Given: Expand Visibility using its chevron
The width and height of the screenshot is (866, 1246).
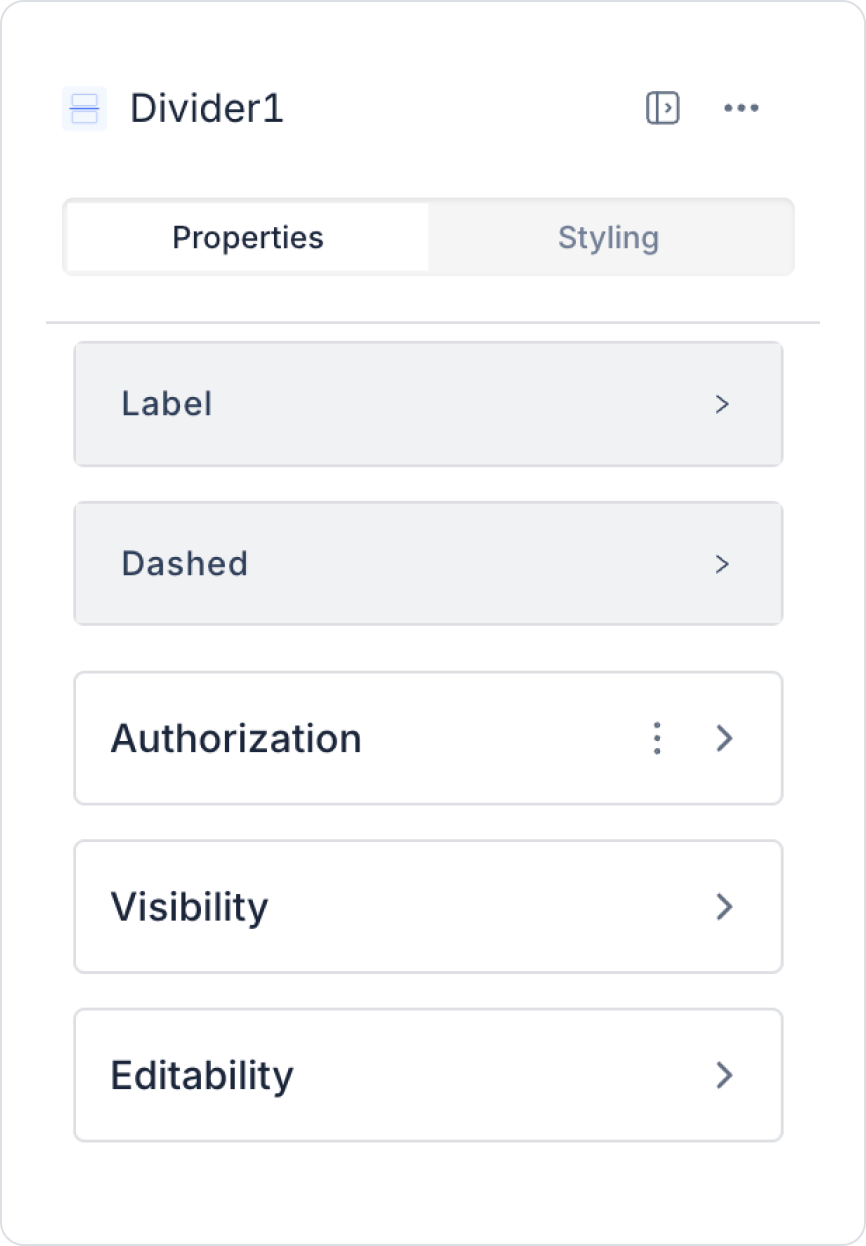Looking at the screenshot, I should point(725,907).
